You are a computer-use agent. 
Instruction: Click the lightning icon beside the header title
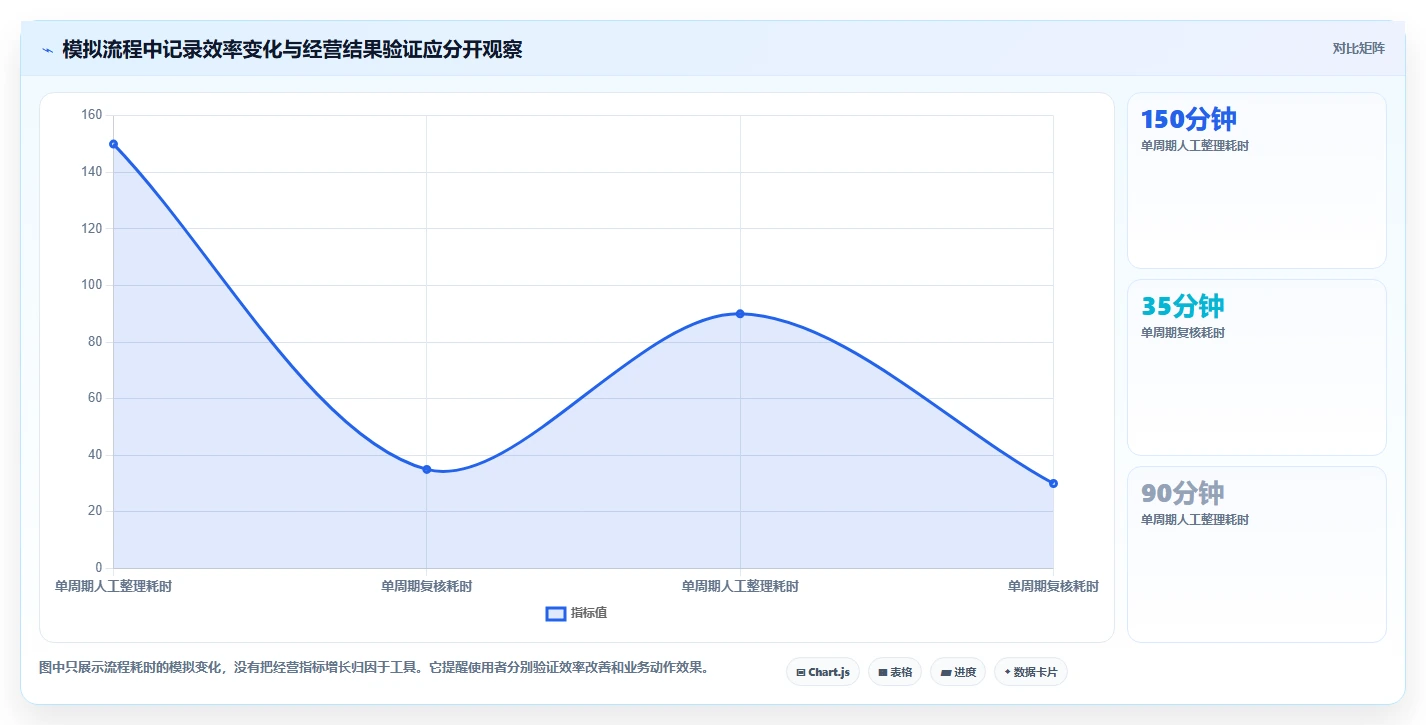(47, 50)
